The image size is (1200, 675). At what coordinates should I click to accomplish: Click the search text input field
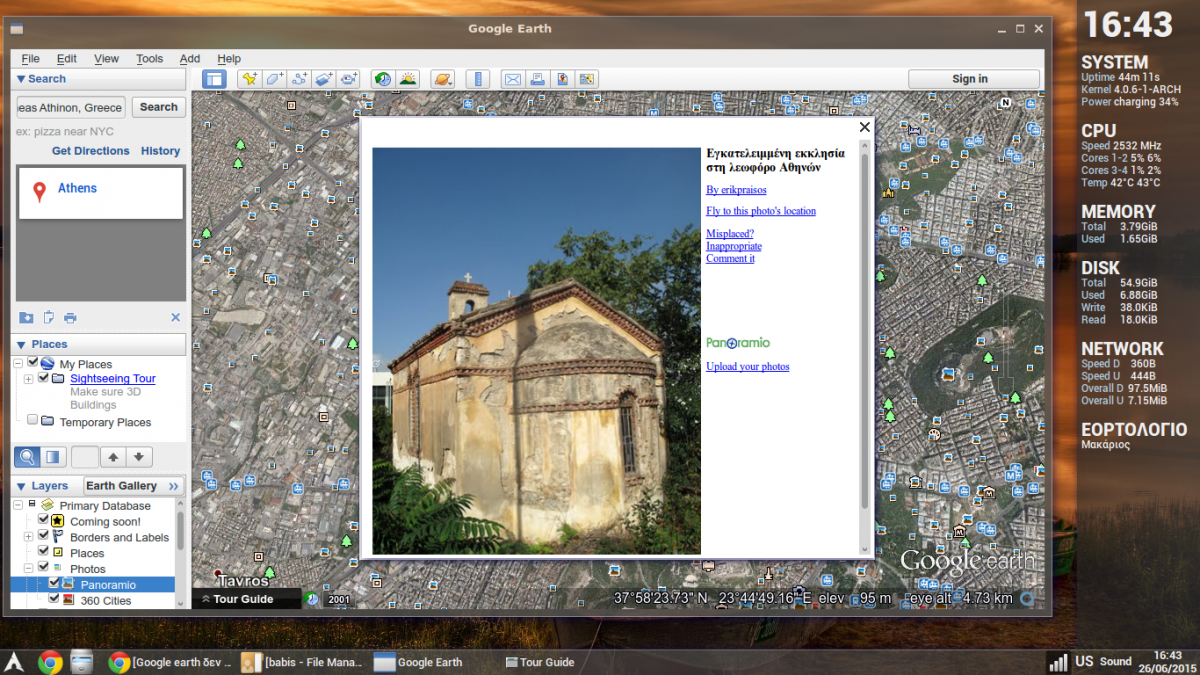click(x=71, y=107)
